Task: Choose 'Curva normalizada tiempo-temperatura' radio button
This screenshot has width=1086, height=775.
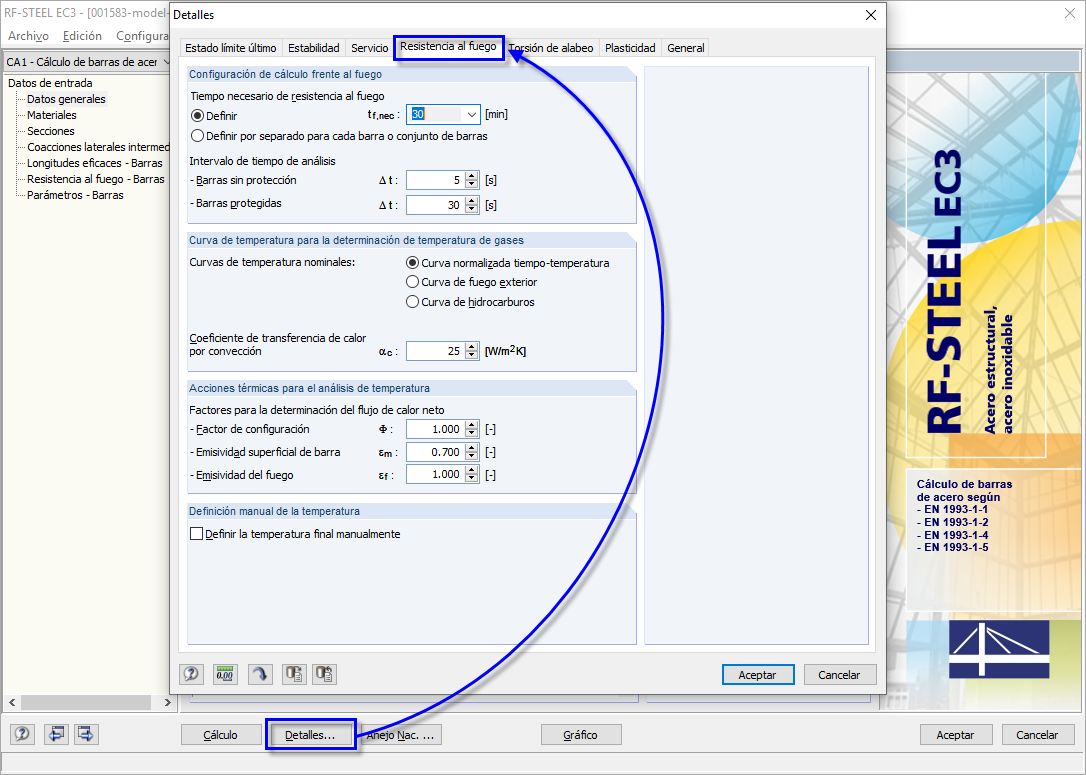Action: point(412,263)
